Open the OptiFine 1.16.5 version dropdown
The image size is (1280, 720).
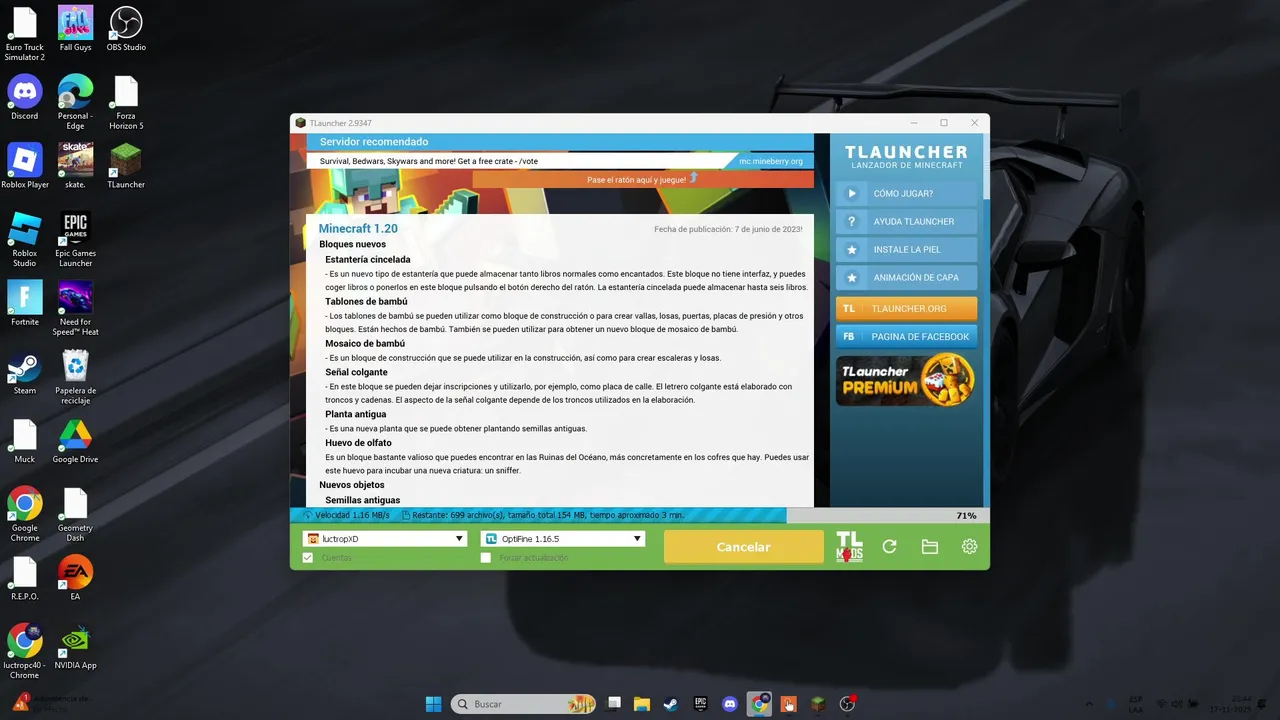pos(563,538)
